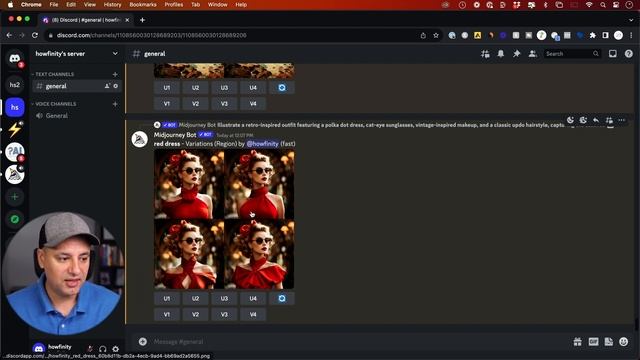Image resolution: width=640 pixels, height=360 pixels.
Task: Upscale image with lower U2 button
Action: coord(196,298)
